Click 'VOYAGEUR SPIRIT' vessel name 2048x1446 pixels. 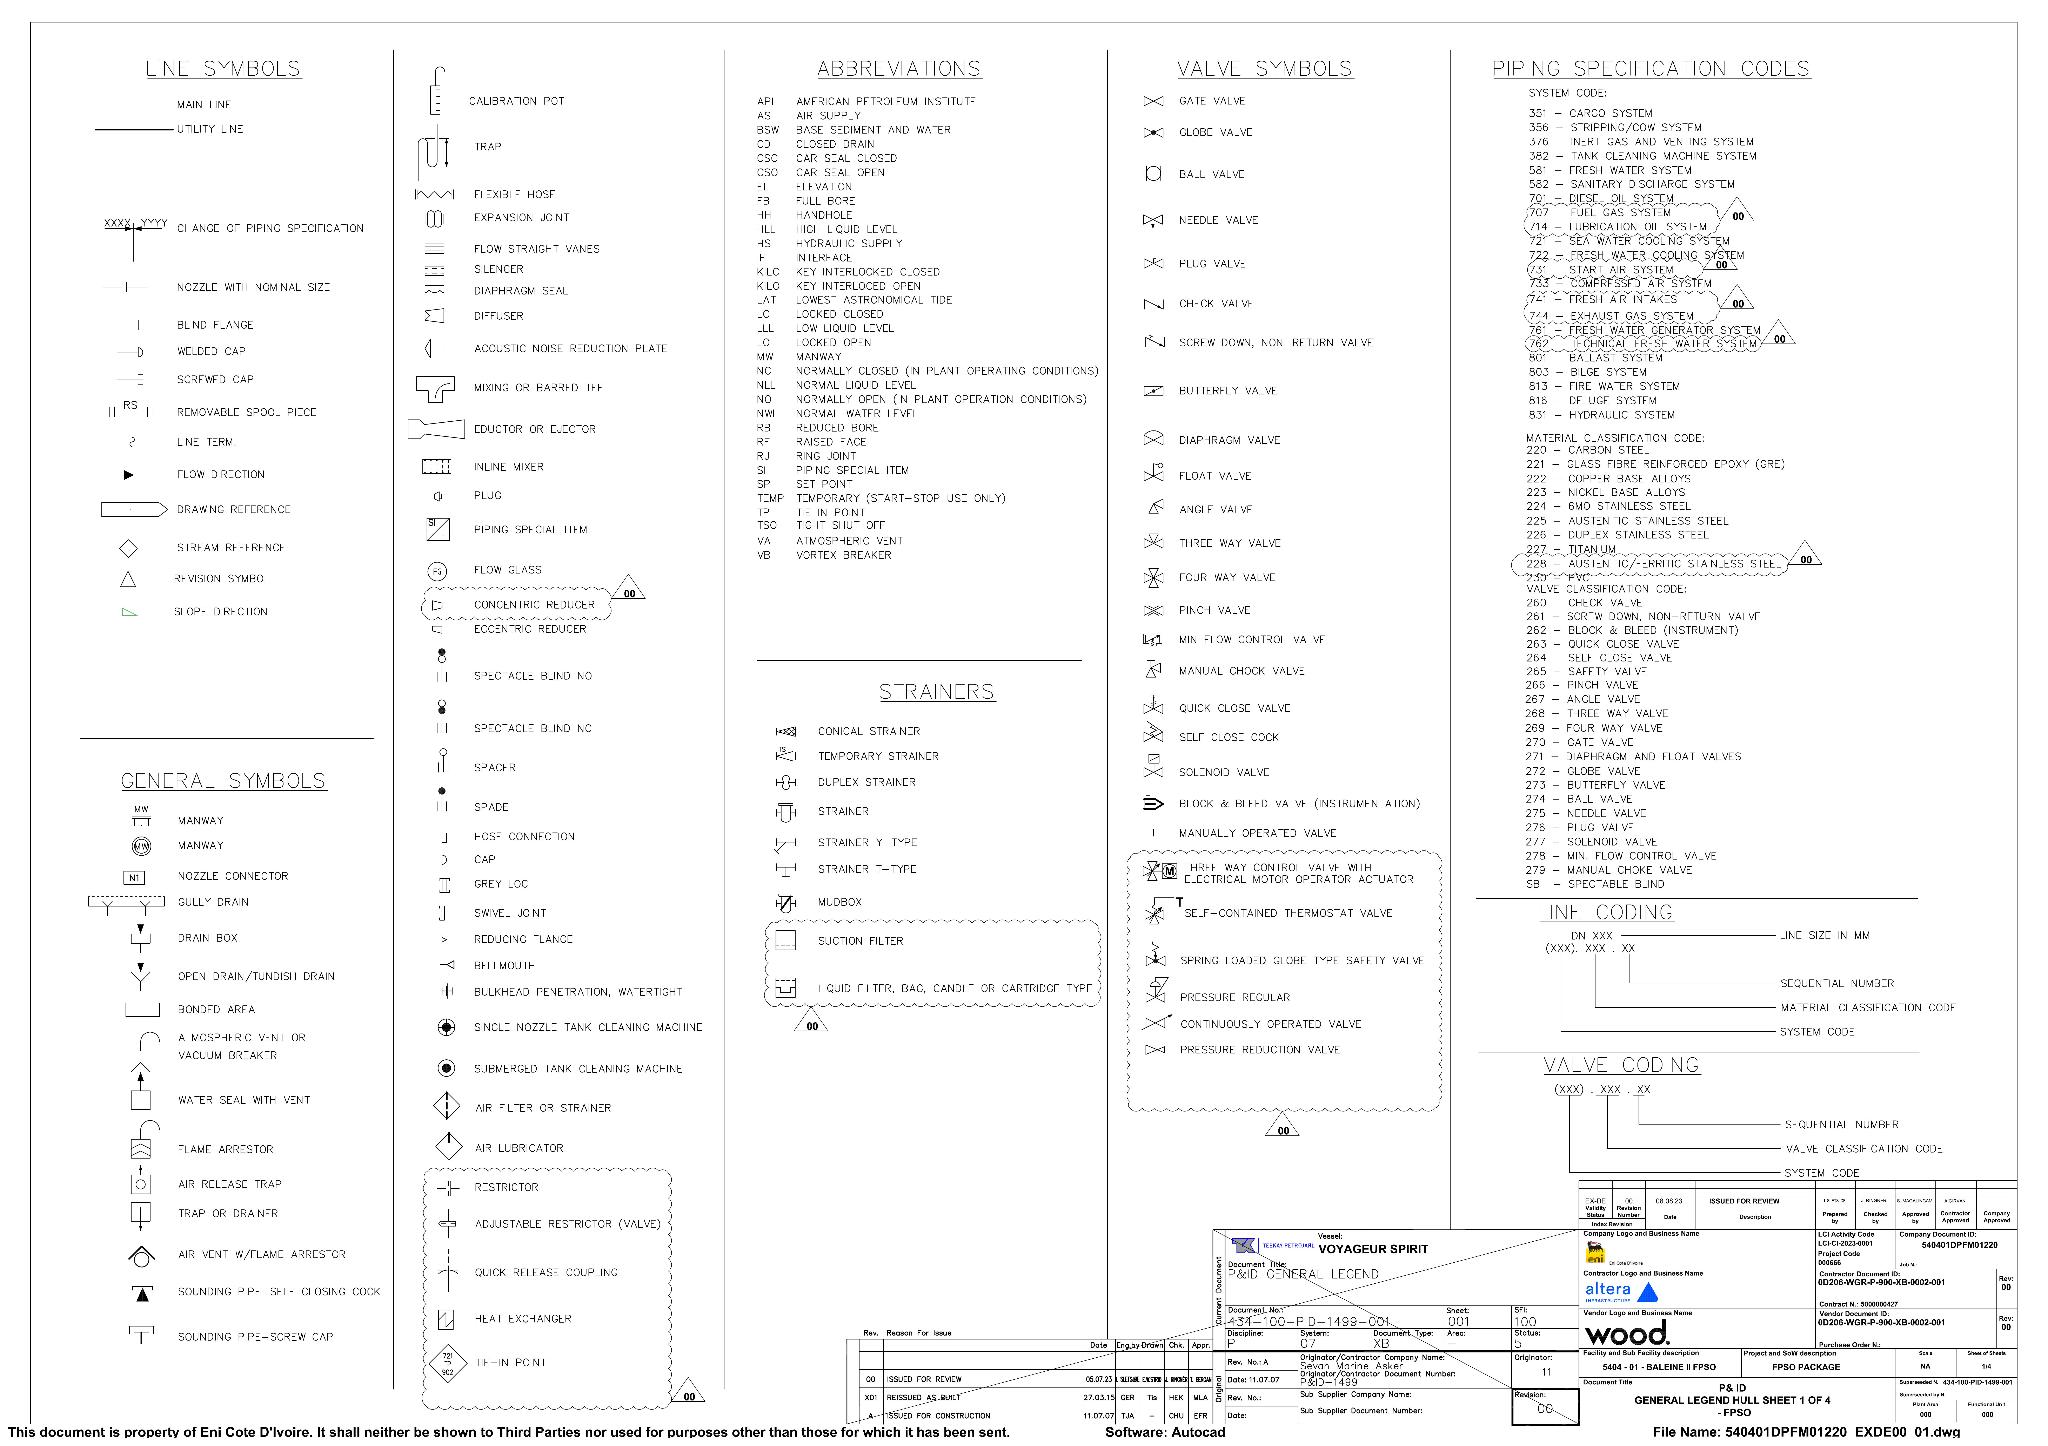[x=1373, y=1249]
